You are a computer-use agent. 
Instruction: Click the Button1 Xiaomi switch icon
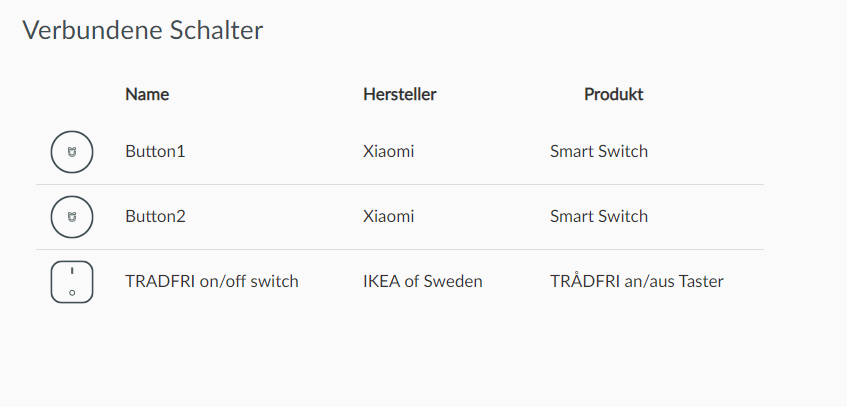(71, 152)
